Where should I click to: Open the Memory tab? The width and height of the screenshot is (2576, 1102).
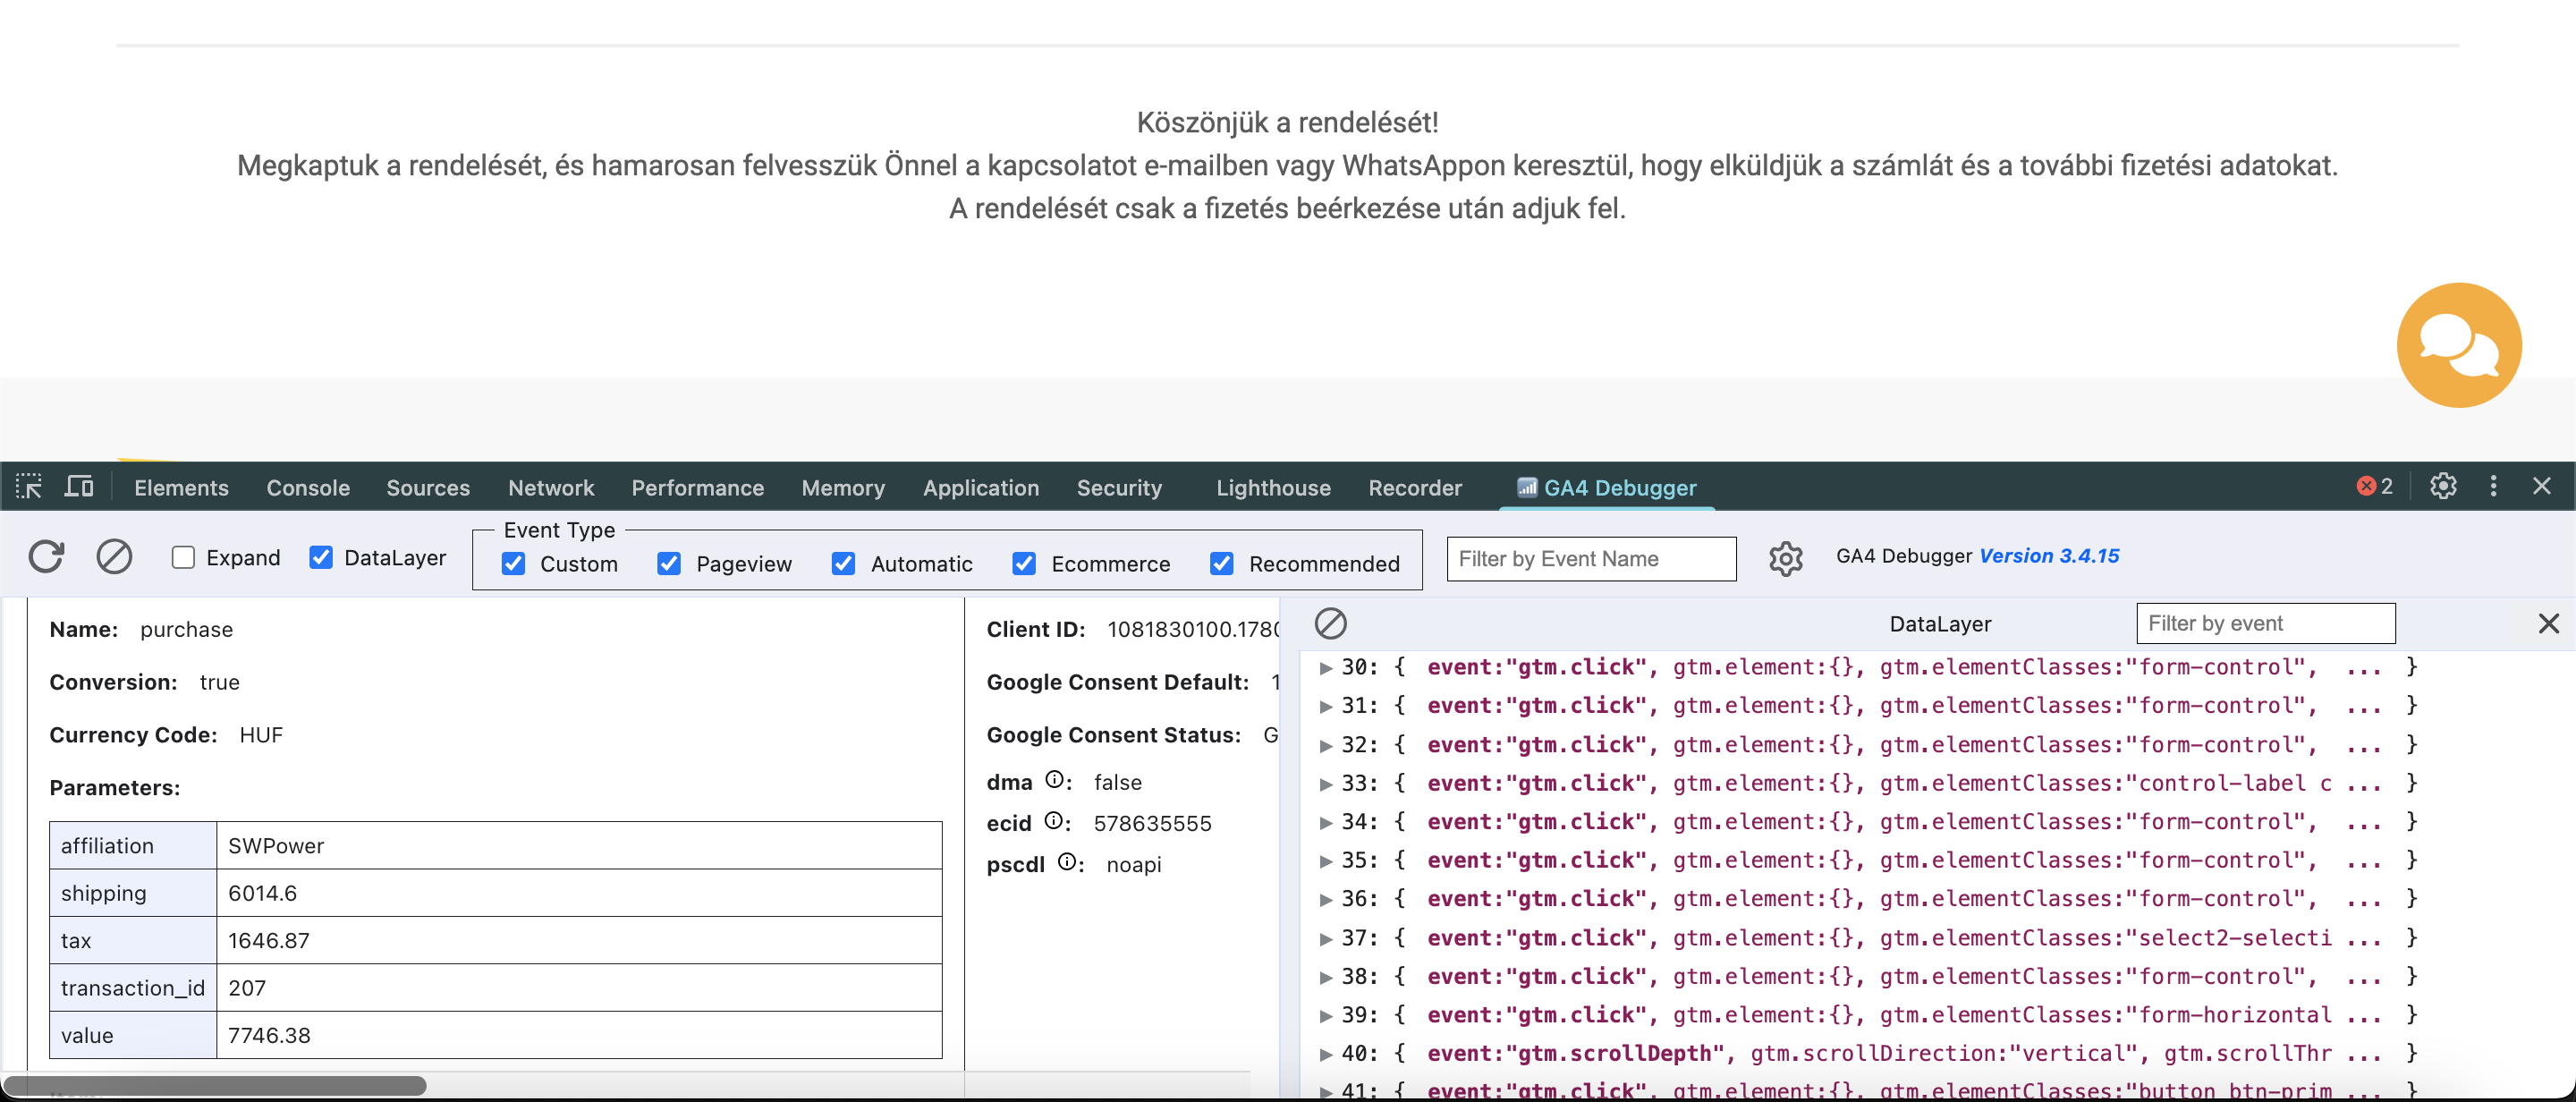click(843, 488)
